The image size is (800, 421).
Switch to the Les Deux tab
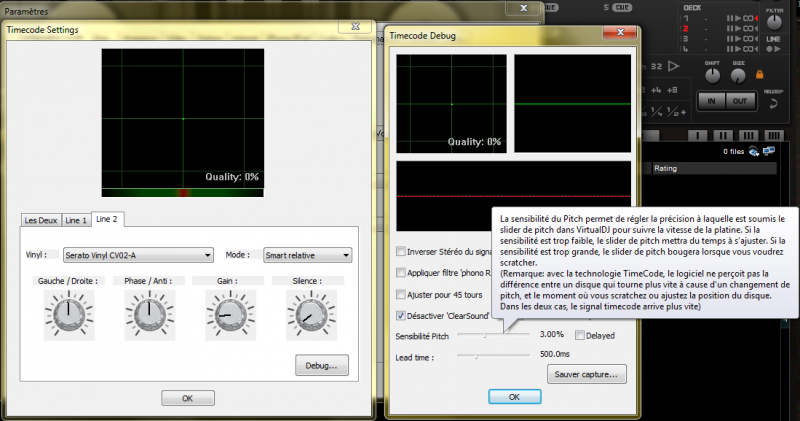click(x=41, y=219)
